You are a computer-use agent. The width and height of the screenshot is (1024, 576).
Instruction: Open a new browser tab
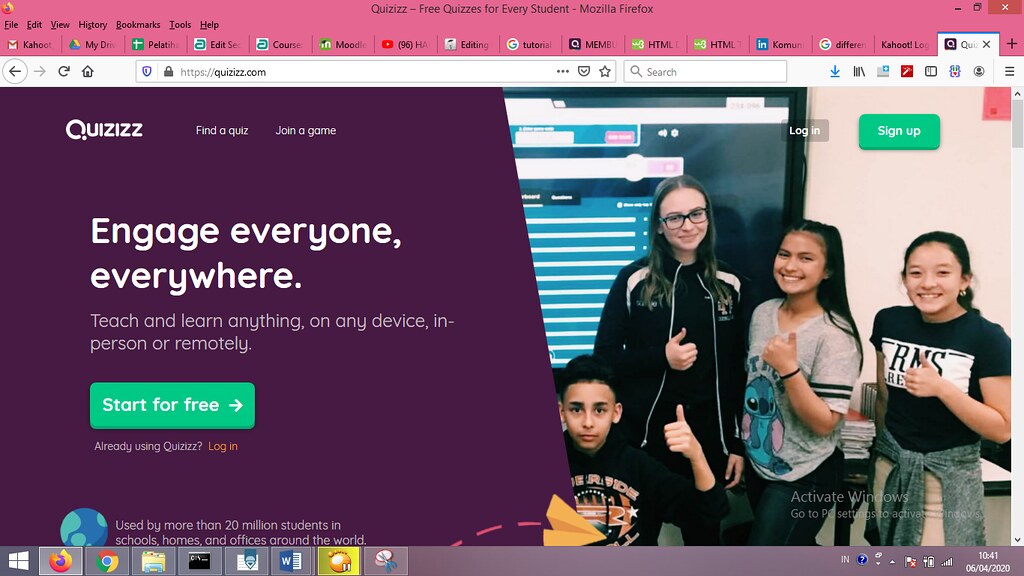tap(1012, 44)
